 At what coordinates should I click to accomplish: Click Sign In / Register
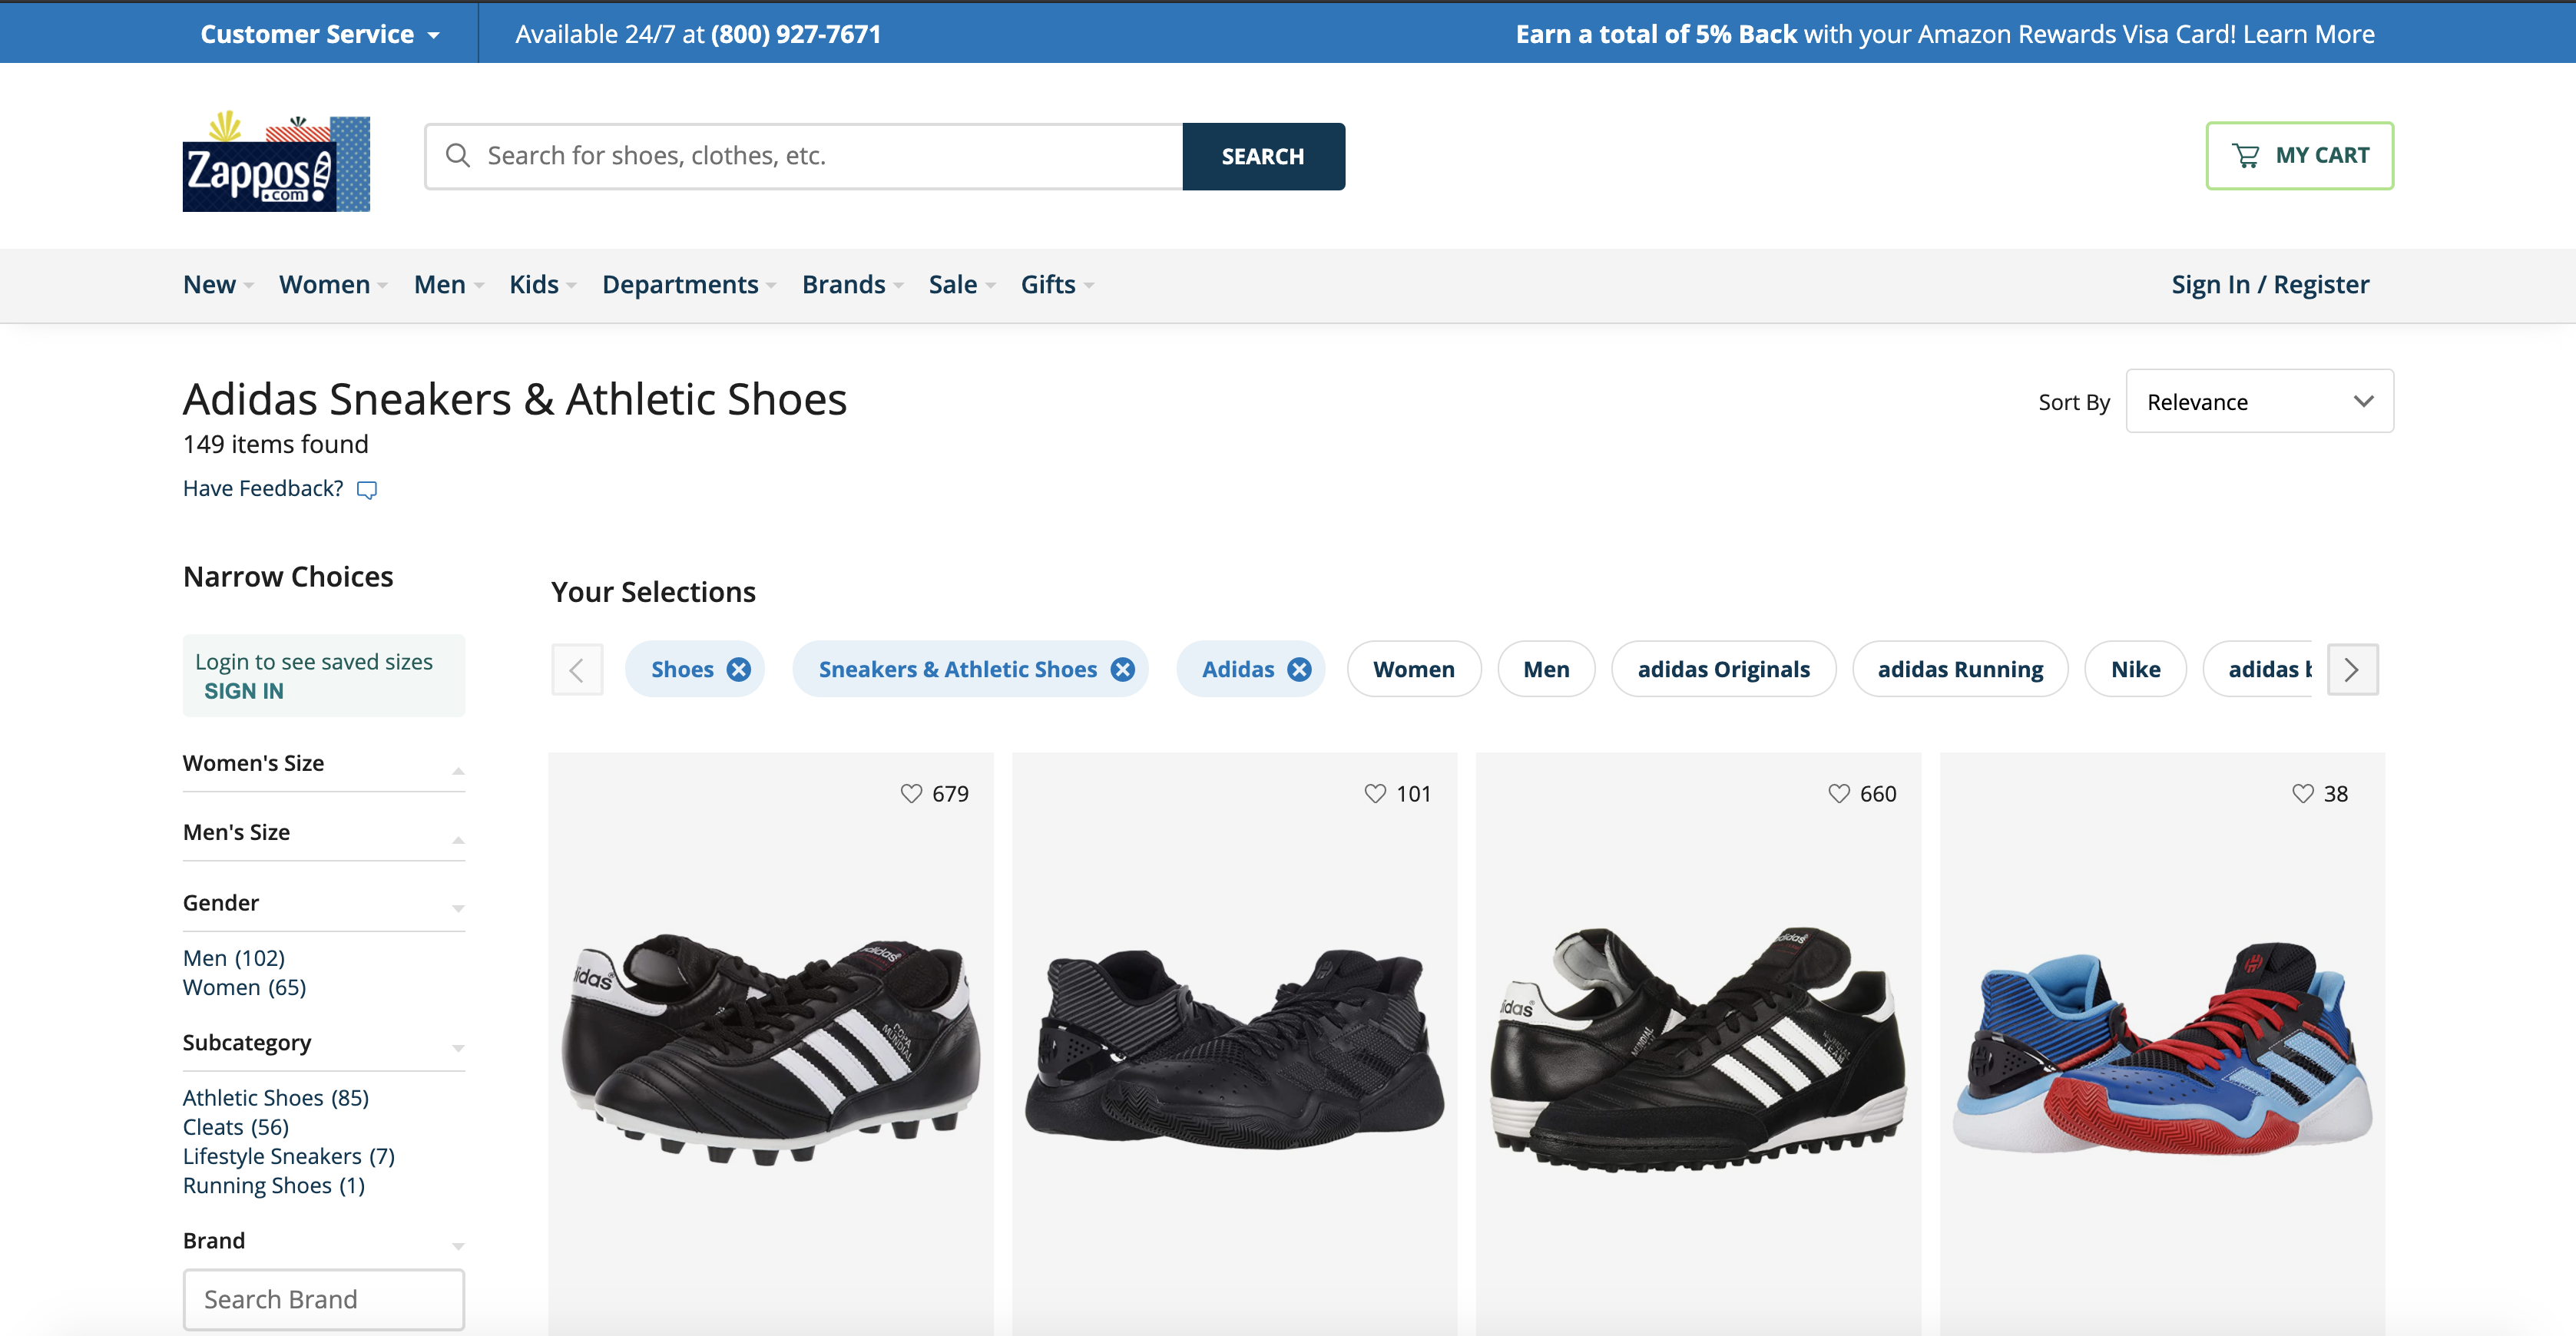point(2270,285)
